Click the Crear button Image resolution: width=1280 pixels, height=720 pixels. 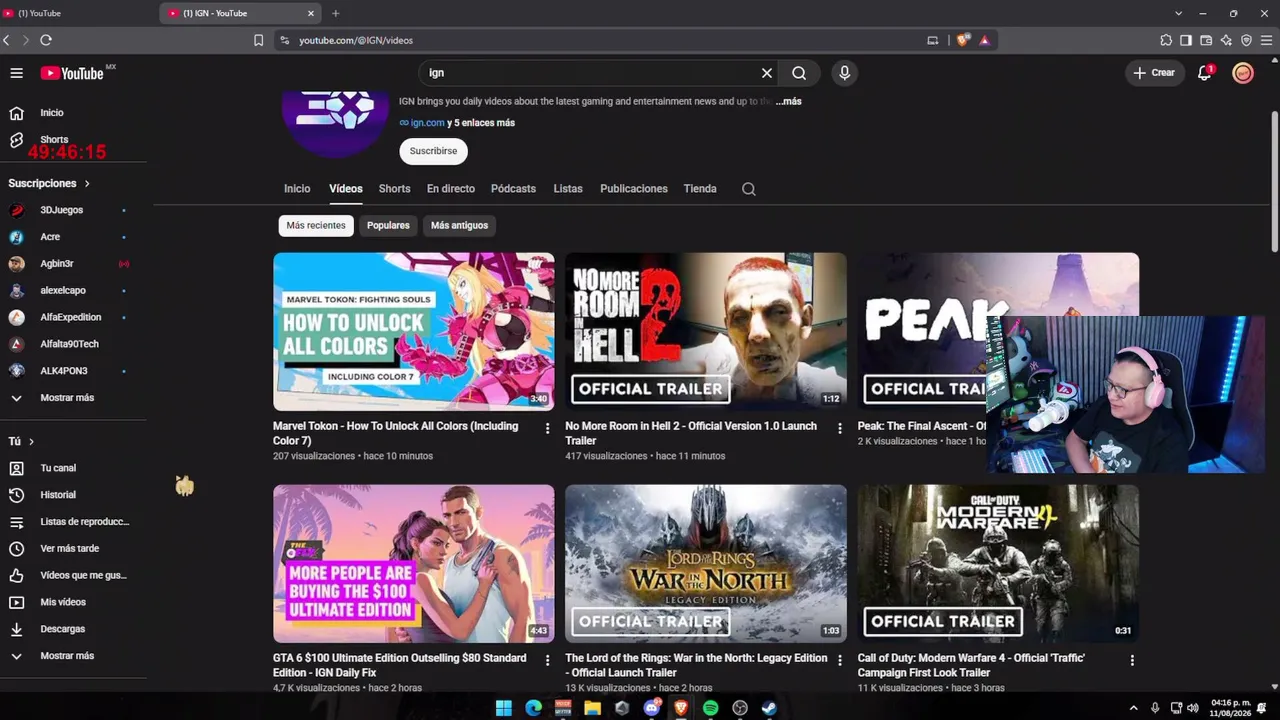[1155, 73]
